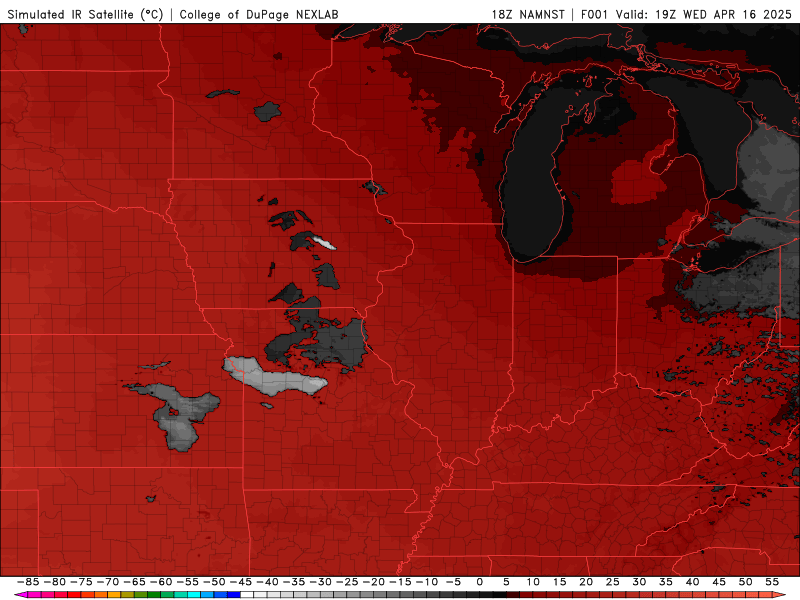The width and height of the screenshot is (800, 600).
Task: Click the 15 legend label
Action: click(559, 582)
